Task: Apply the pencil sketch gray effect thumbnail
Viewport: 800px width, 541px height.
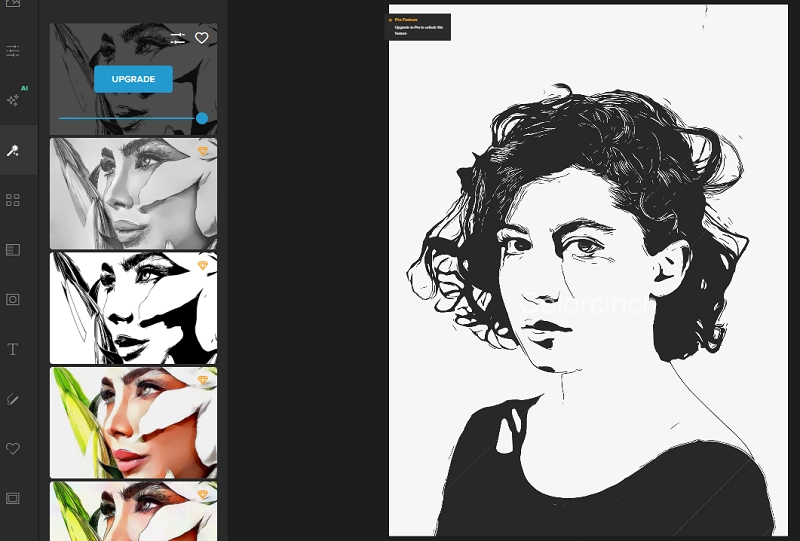Action: [133, 193]
